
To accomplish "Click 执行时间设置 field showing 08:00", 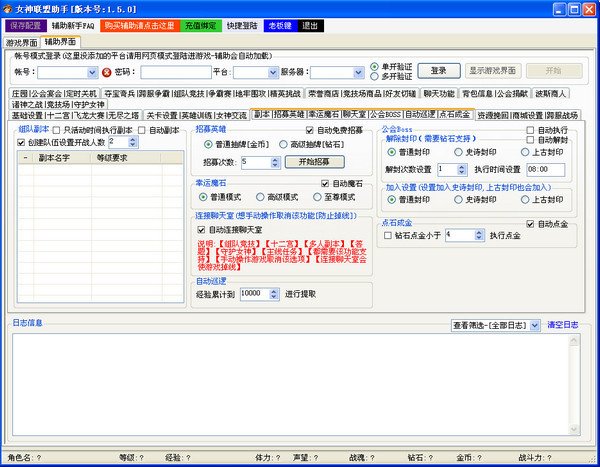I will 546,170.
